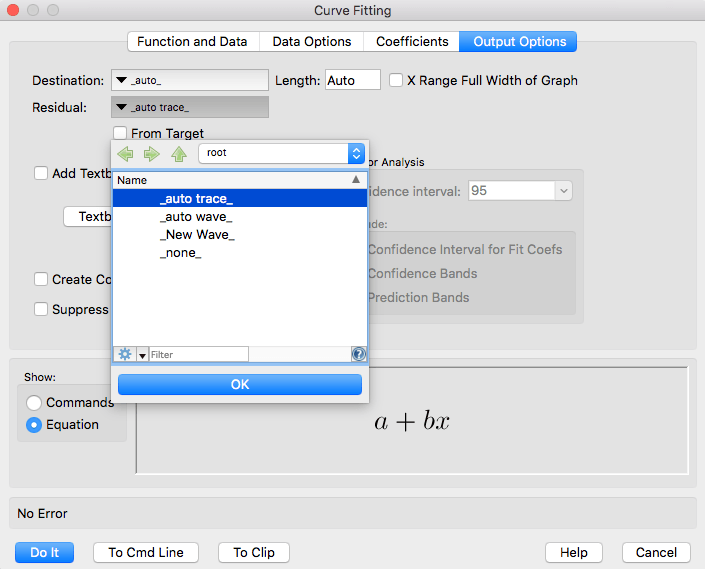Image resolution: width=705 pixels, height=569 pixels.
Task: Enable X Range Full Width of Graph
Action: (x=396, y=80)
